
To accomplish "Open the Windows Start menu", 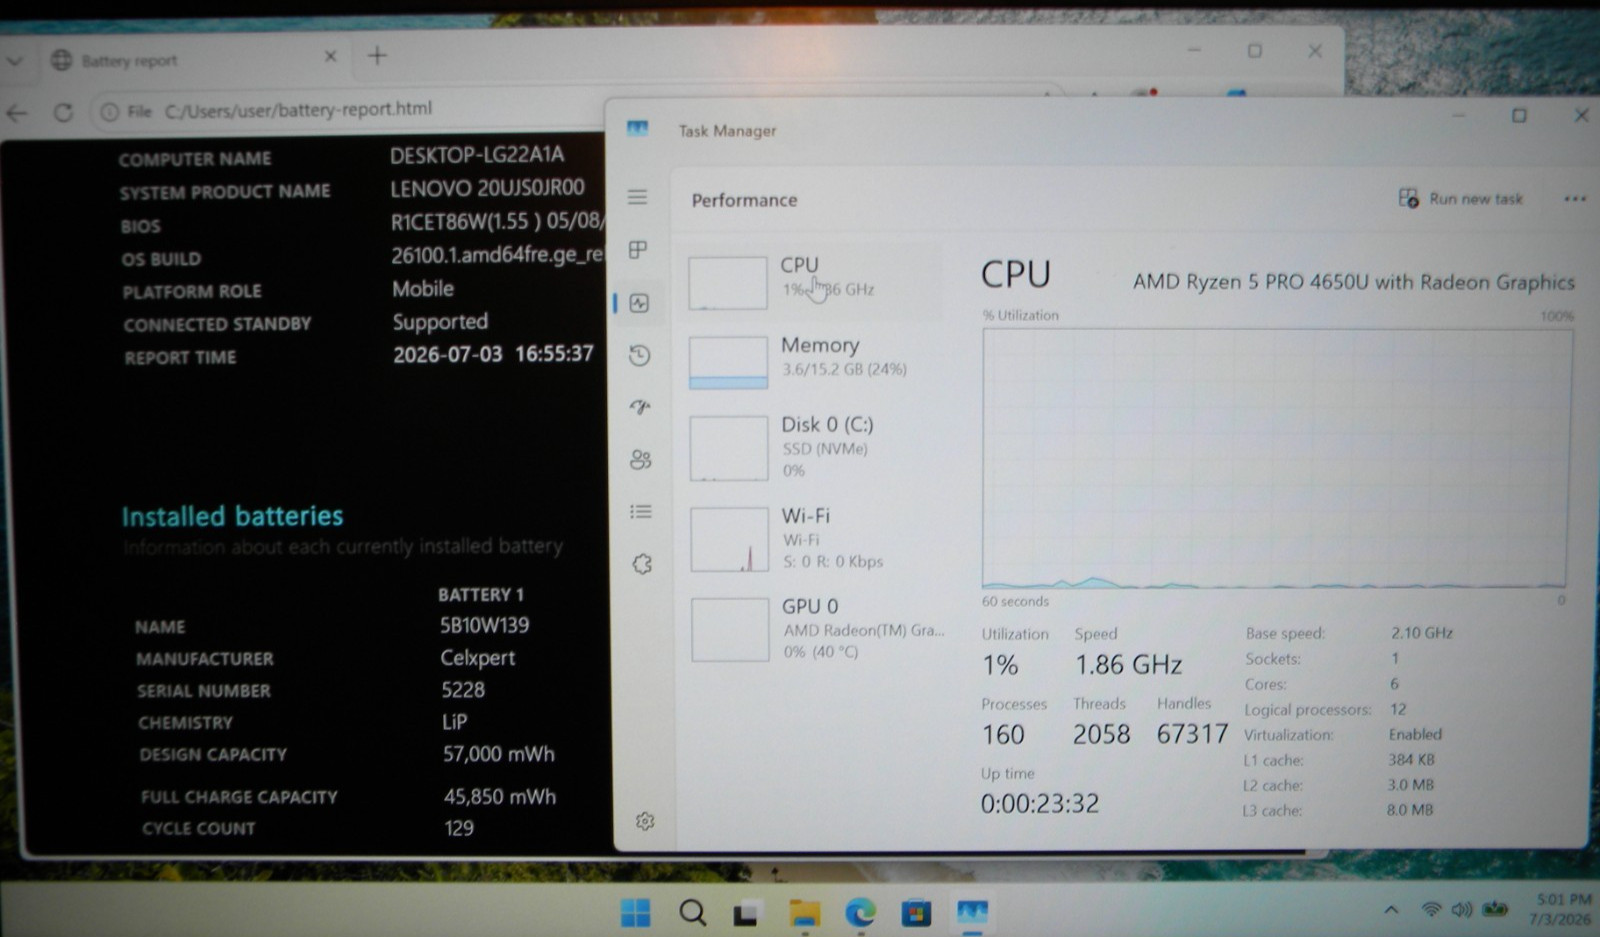I will click(x=635, y=912).
